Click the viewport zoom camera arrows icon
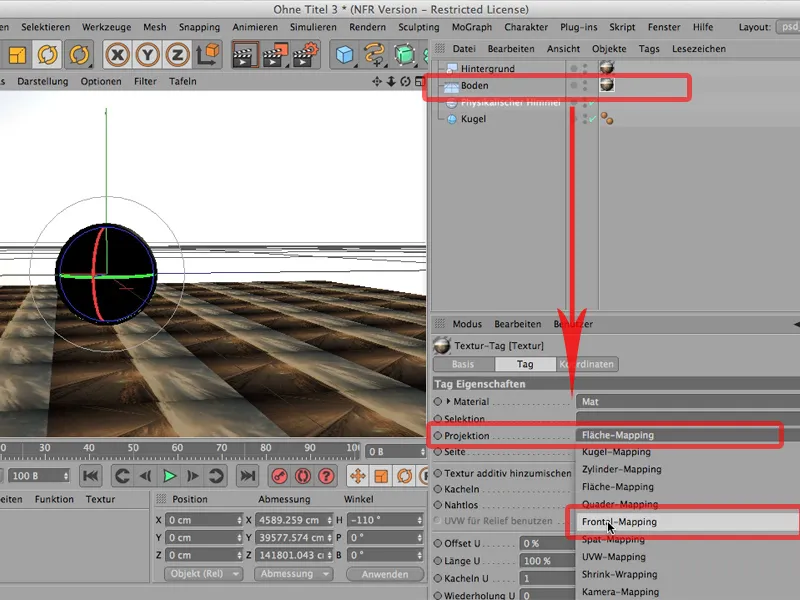This screenshot has width=800, height=600. click(391, 82)
